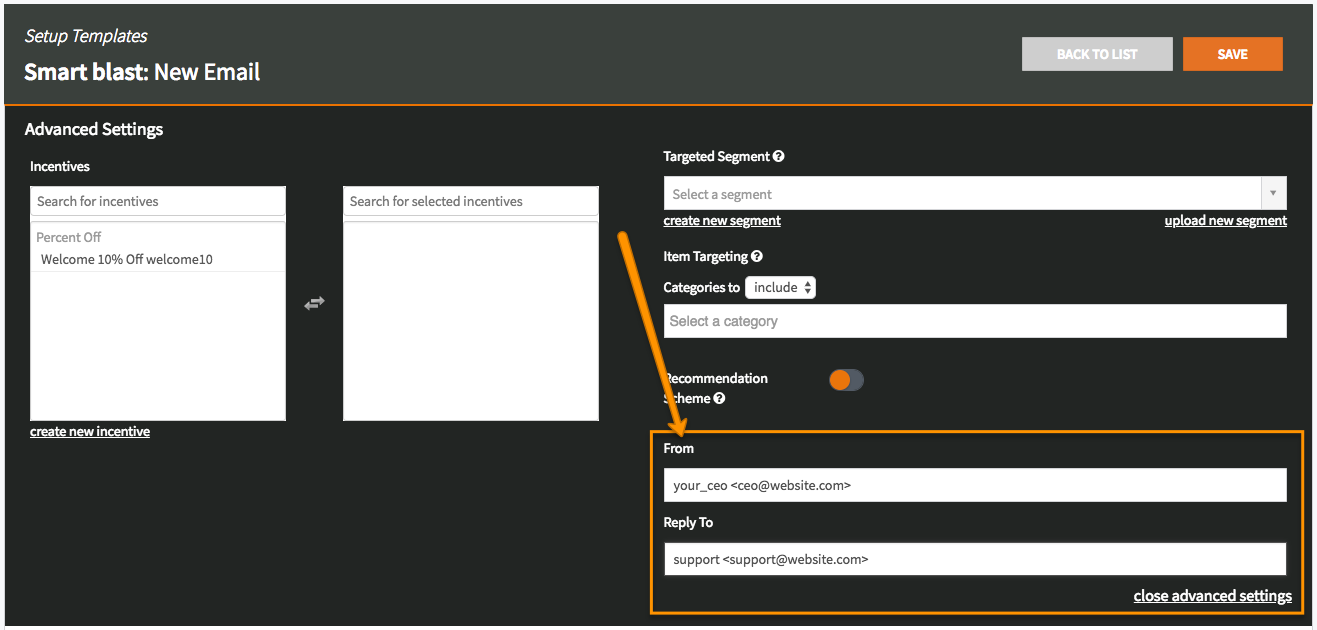Open Recommendation Scheme help icon
1317x630 pixels.
719,398
